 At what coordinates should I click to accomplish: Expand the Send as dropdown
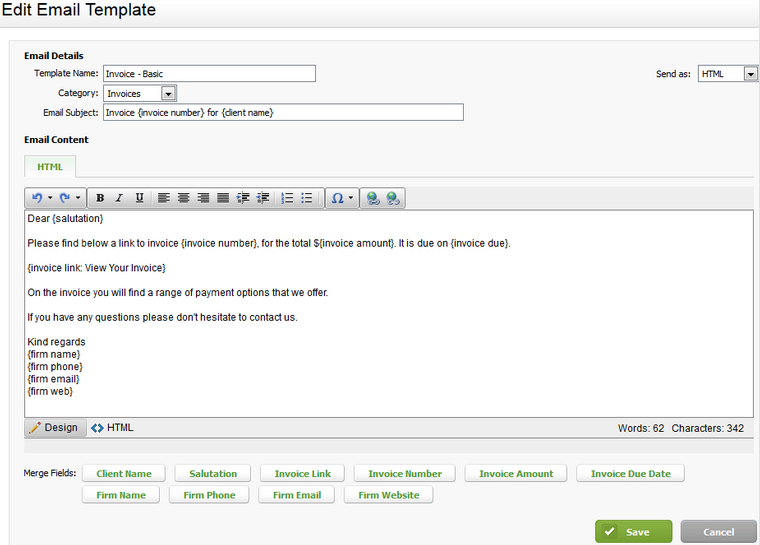[x=750, y=74]
